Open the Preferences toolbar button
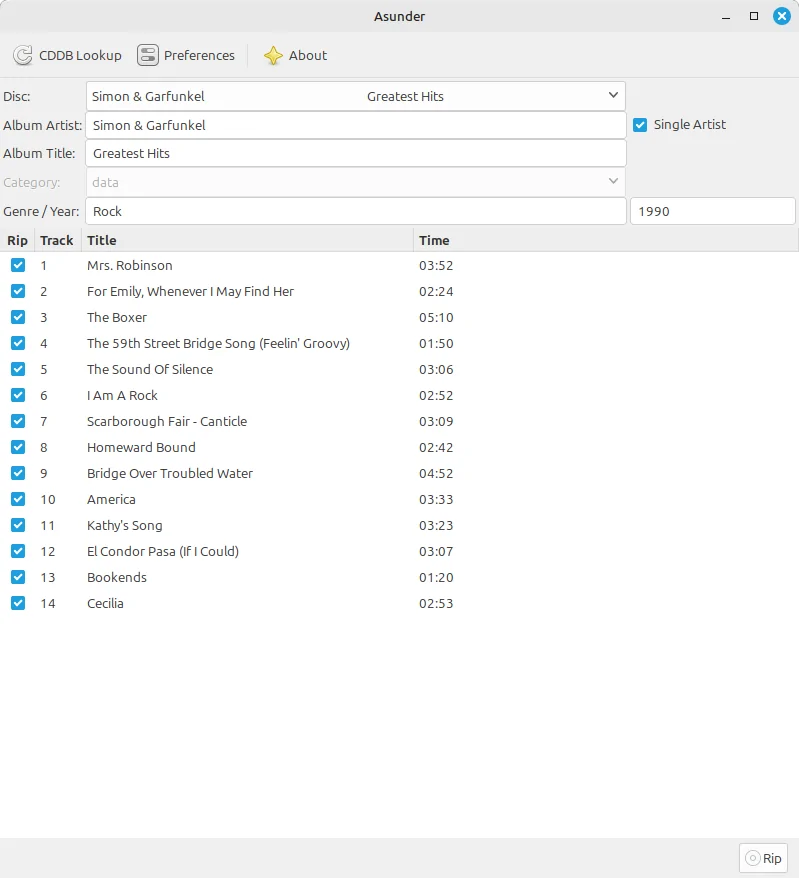Viewport: 799px width, 878px height. pyautogui.click(x=186, y=55)
